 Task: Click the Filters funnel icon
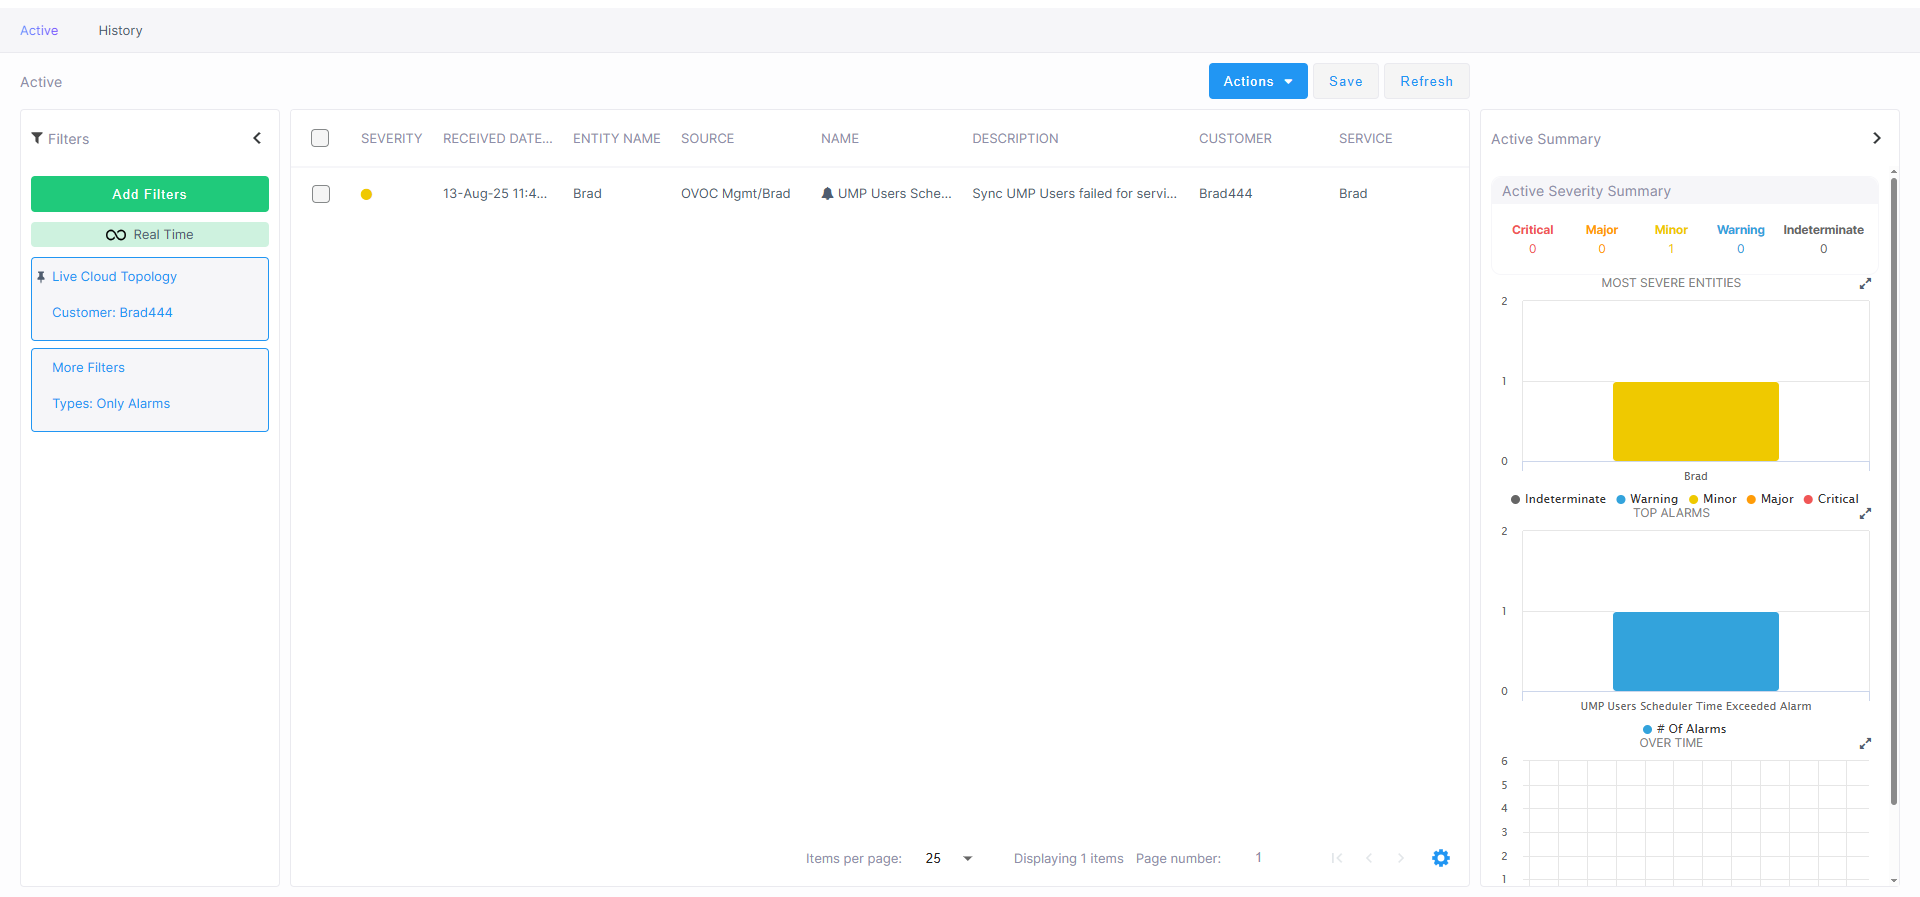point(37,138)
